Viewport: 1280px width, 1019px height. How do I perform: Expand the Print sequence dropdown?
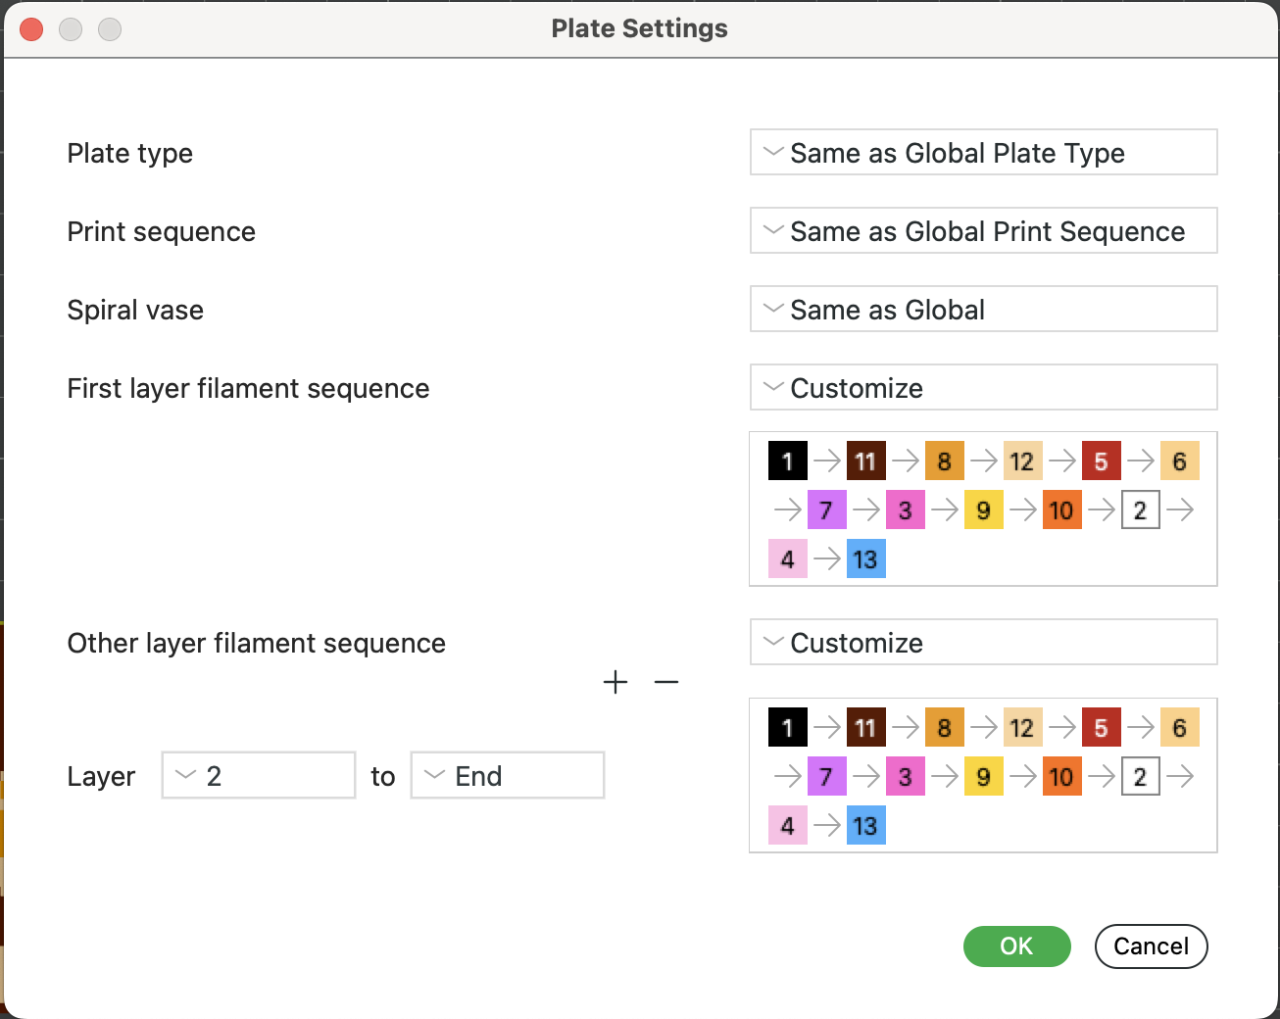coord(983,231)
